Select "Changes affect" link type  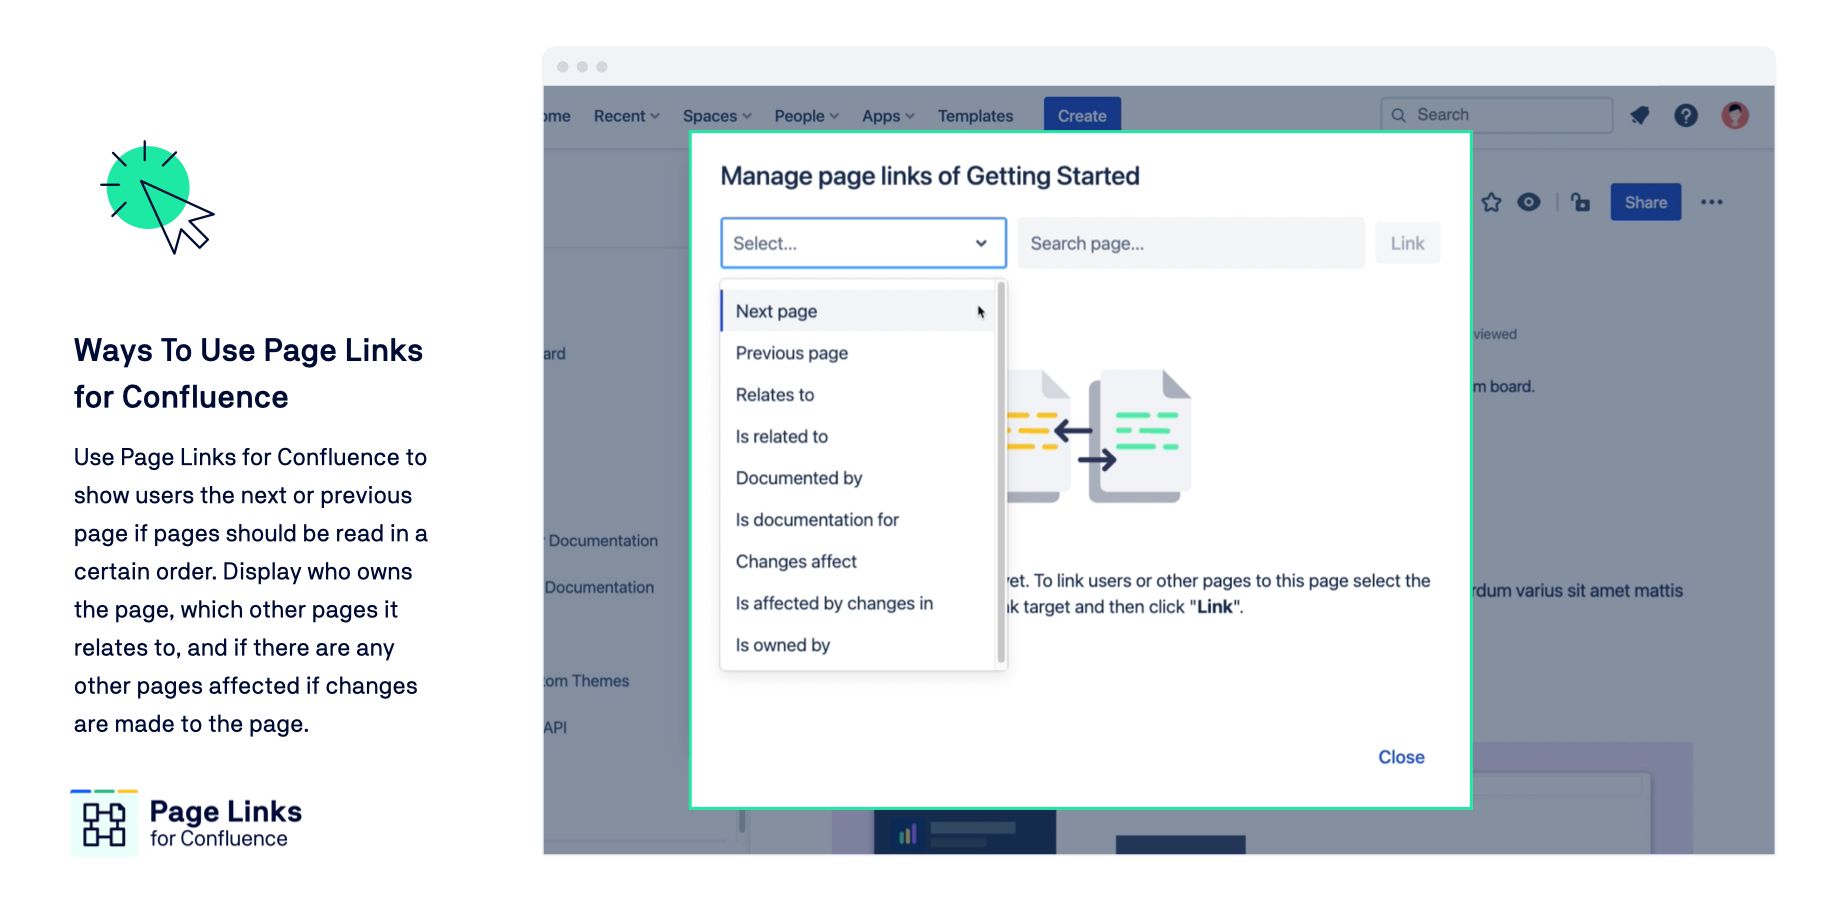pos(858,562)
